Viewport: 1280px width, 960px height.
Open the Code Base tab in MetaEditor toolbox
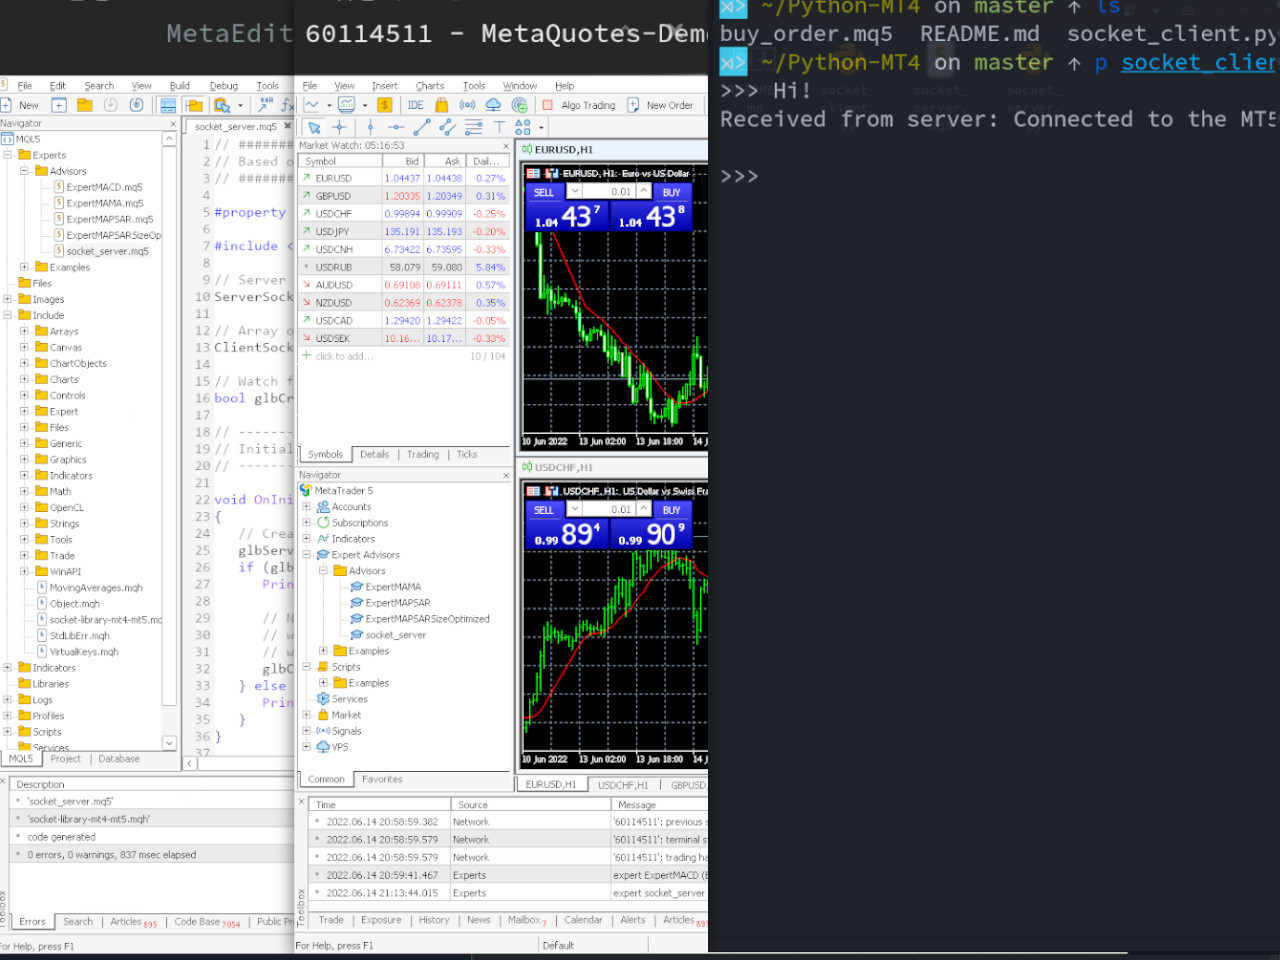click(x=207, y=922)
